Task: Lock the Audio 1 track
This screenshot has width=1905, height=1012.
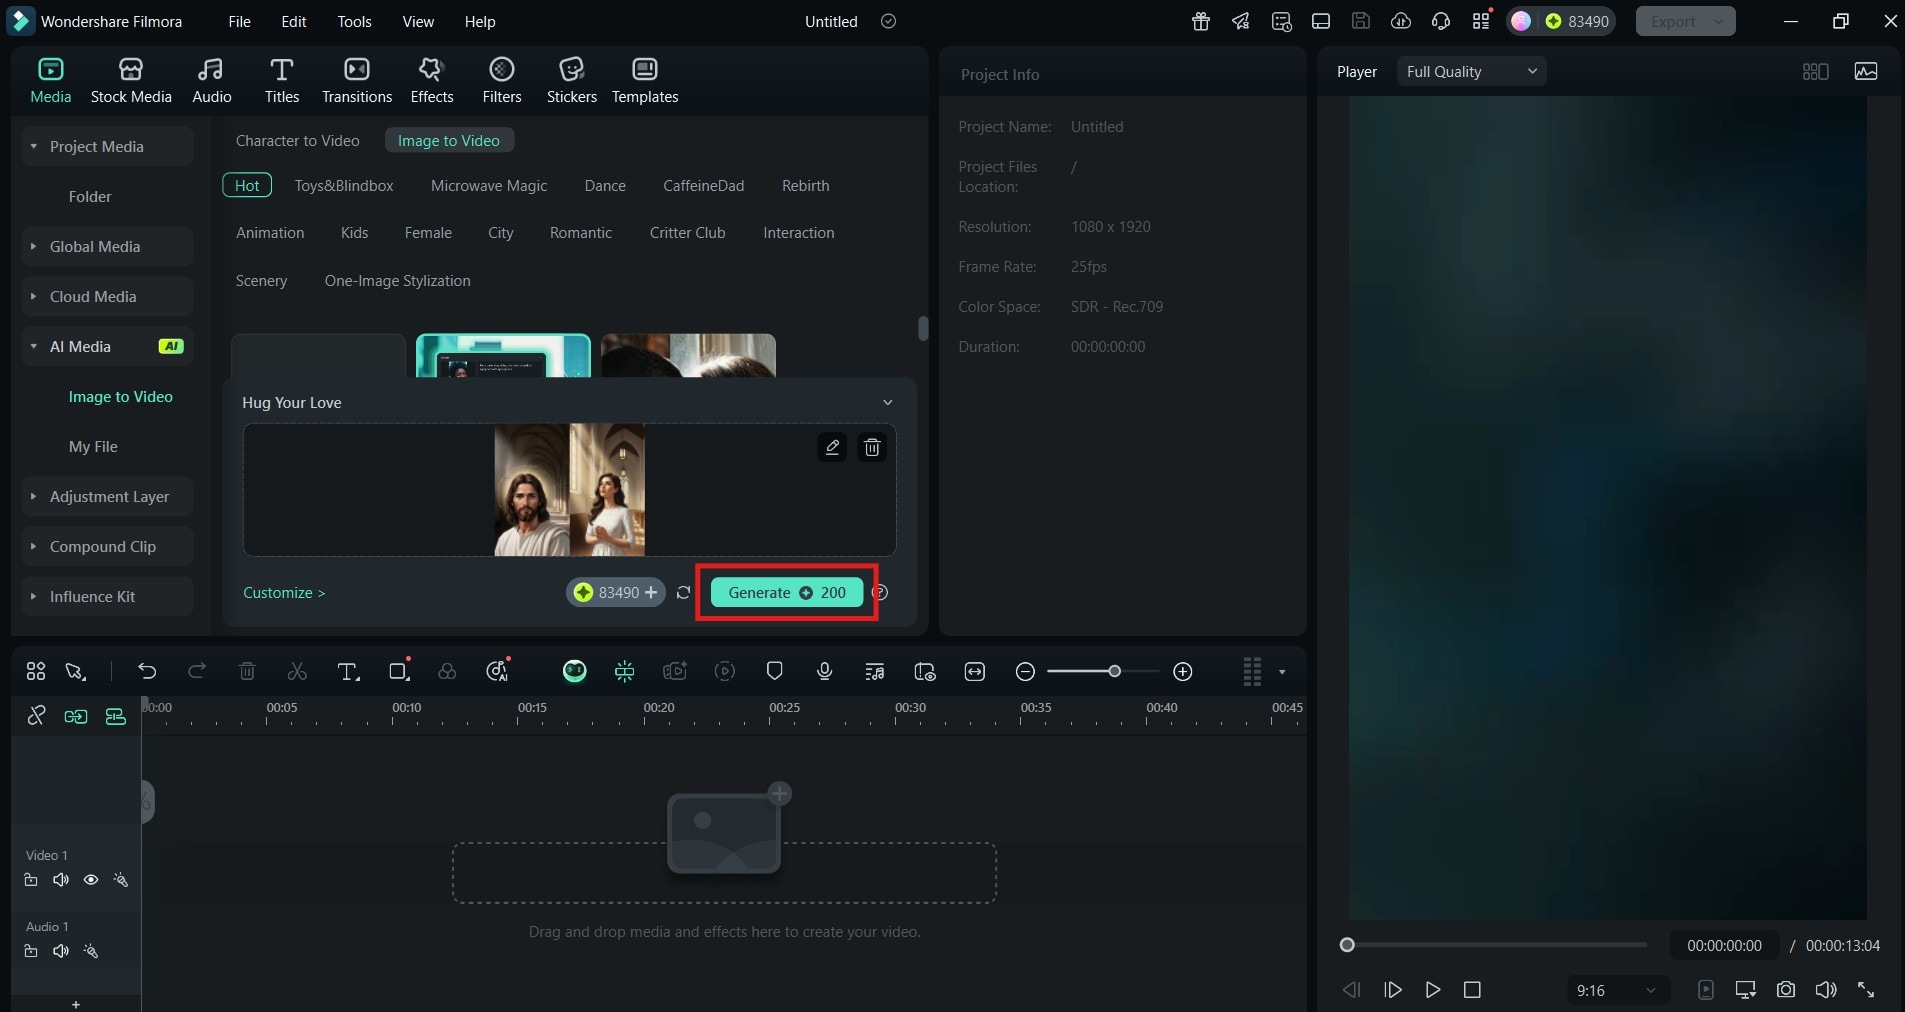Action: point(31,951)
